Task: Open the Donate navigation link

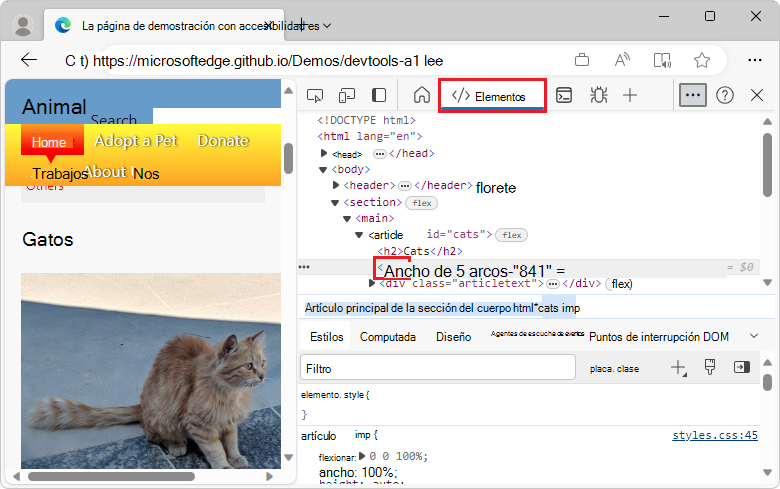Action: (223, 141)
